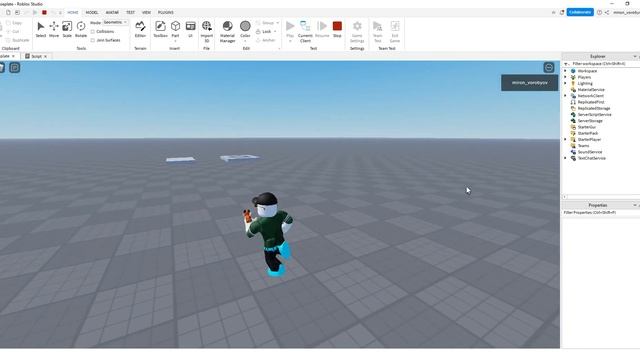Toggle the Join Surfaces checkbox

[93, 40]
